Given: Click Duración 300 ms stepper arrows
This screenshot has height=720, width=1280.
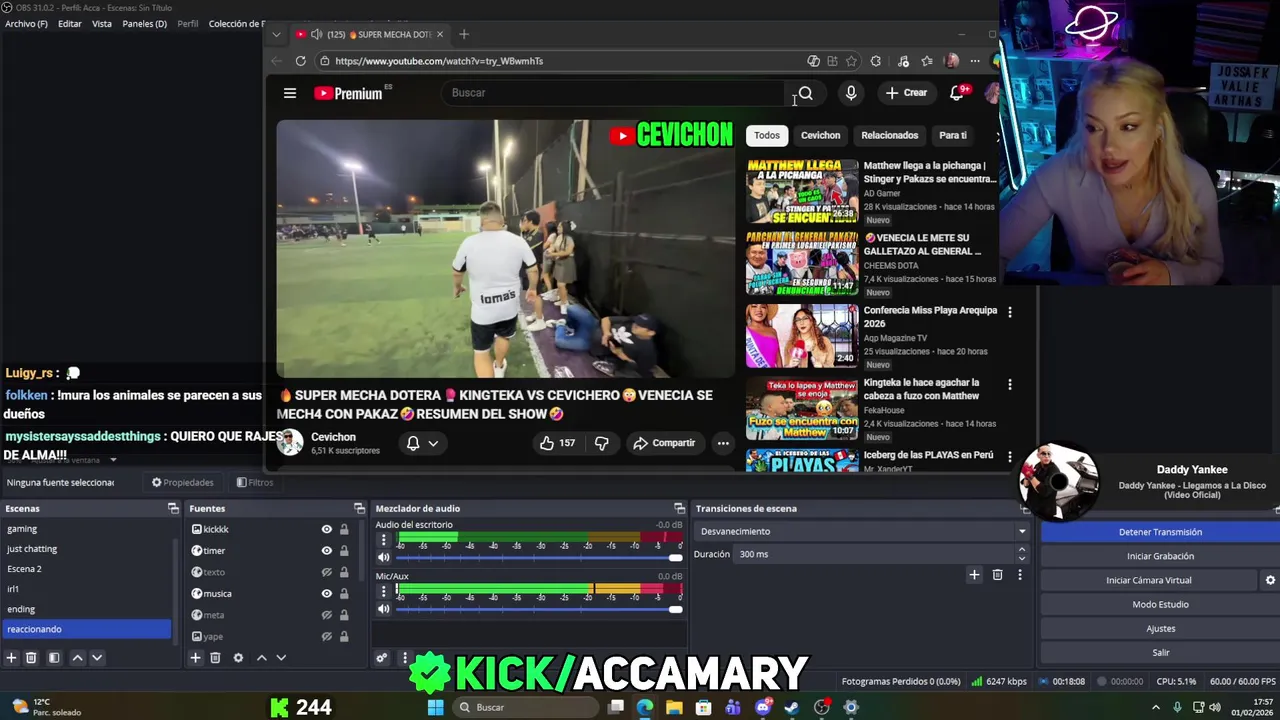Looking at the screenshot, I should 1021,554.
